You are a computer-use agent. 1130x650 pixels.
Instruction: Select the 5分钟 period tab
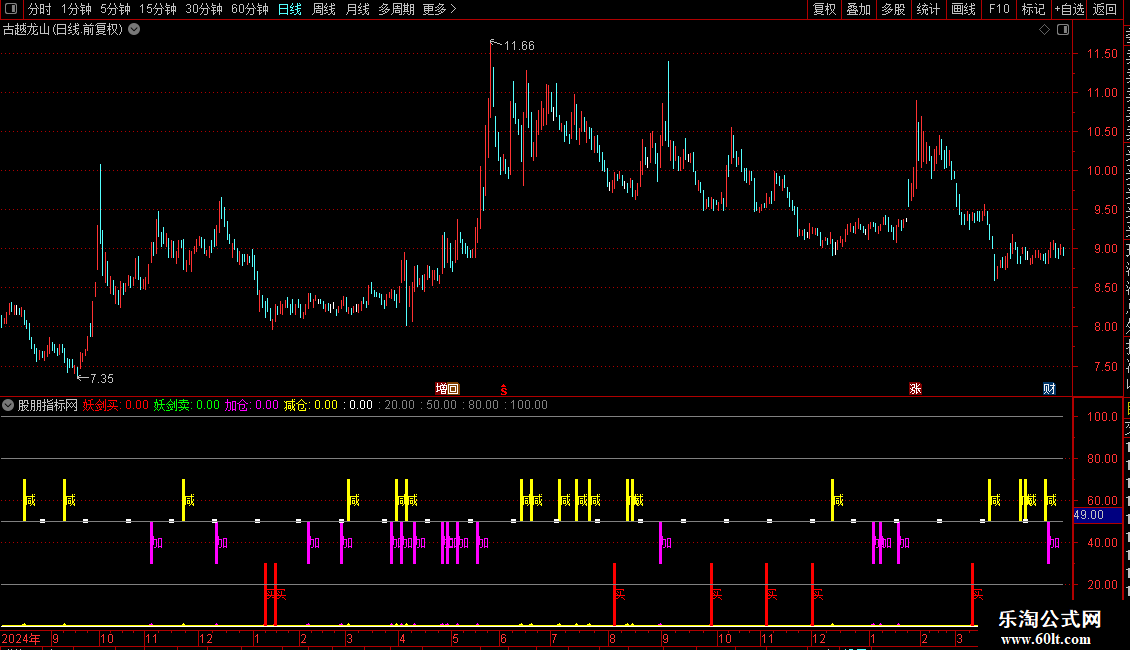point(115,9)
